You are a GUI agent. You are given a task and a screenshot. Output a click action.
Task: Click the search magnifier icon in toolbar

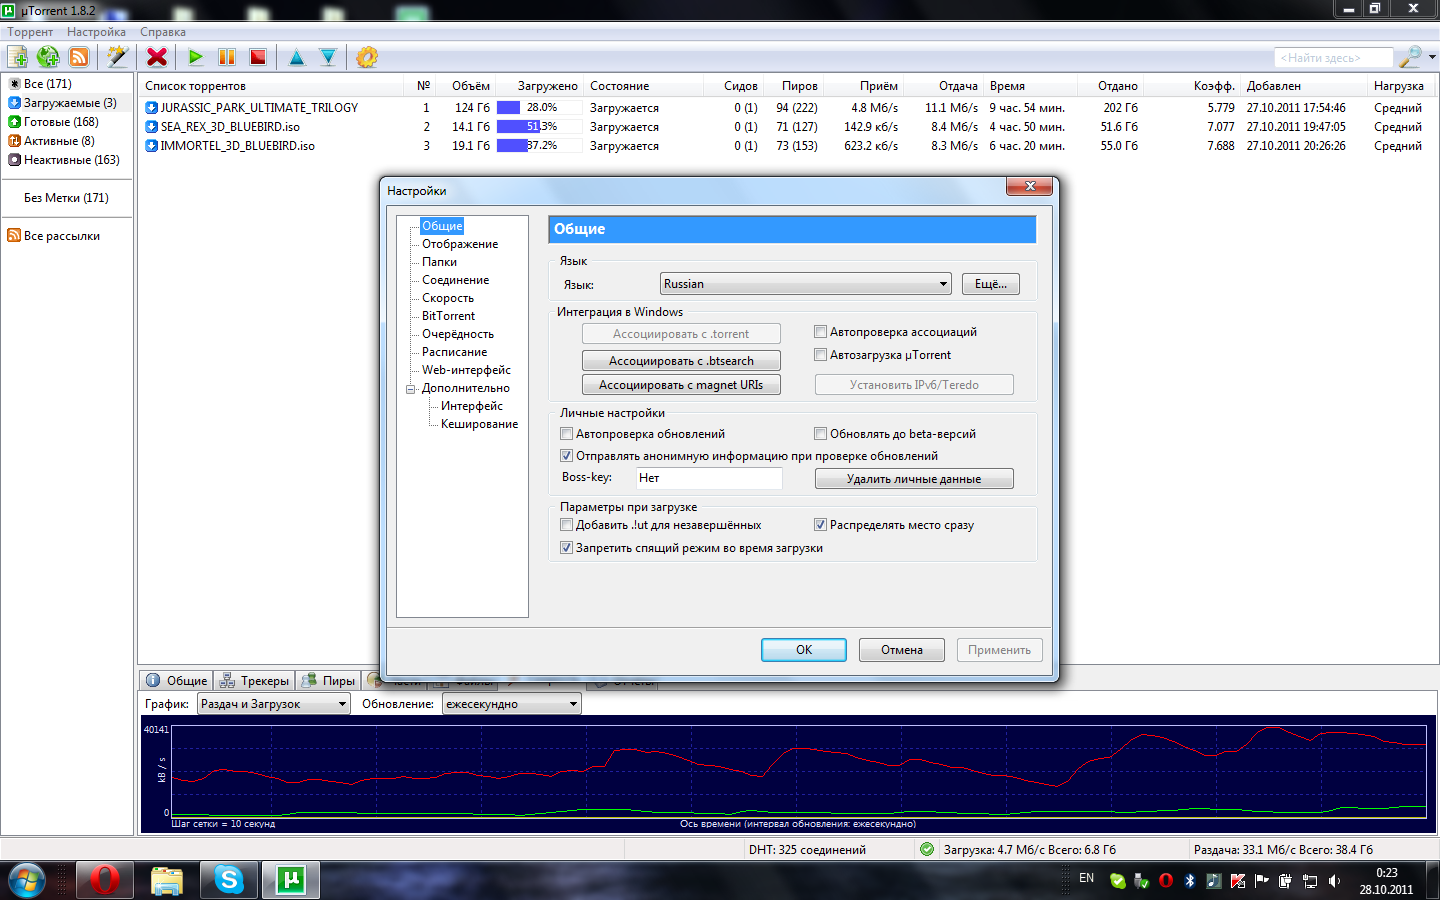tap(1410, 57)
